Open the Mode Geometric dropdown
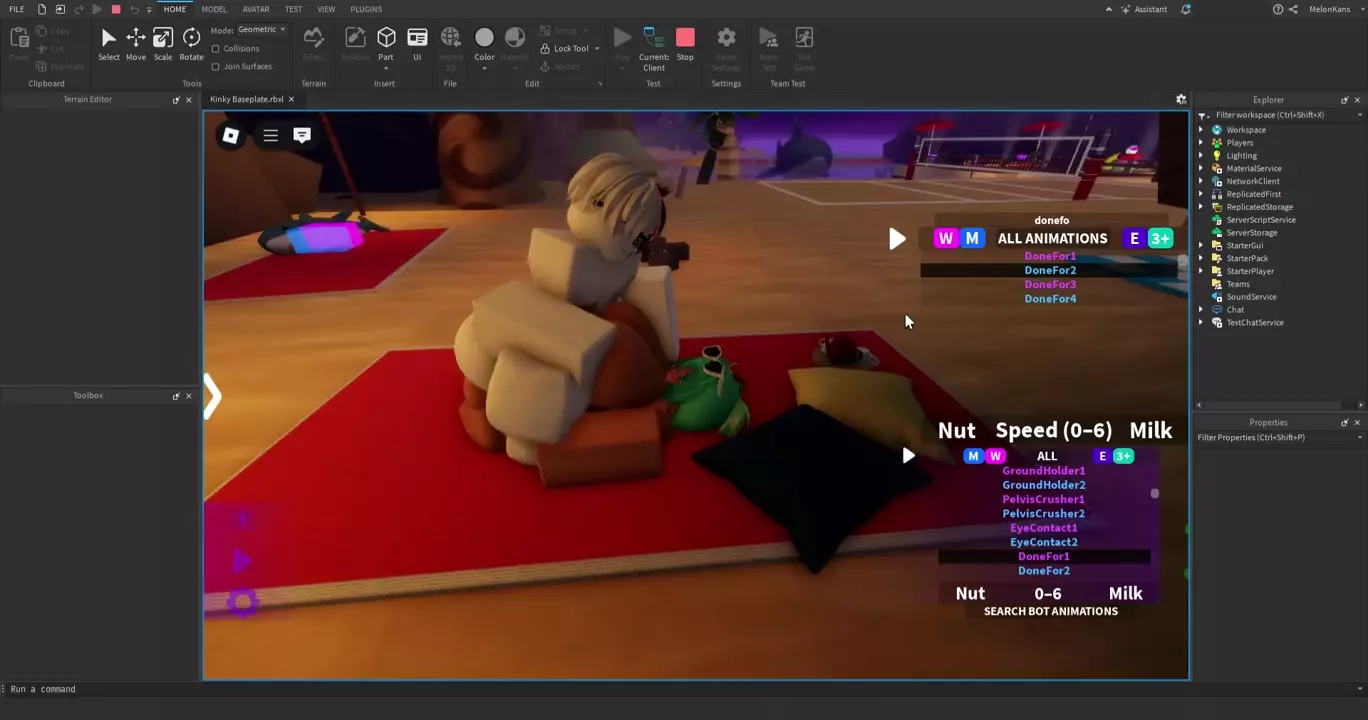 pos(261,30)
